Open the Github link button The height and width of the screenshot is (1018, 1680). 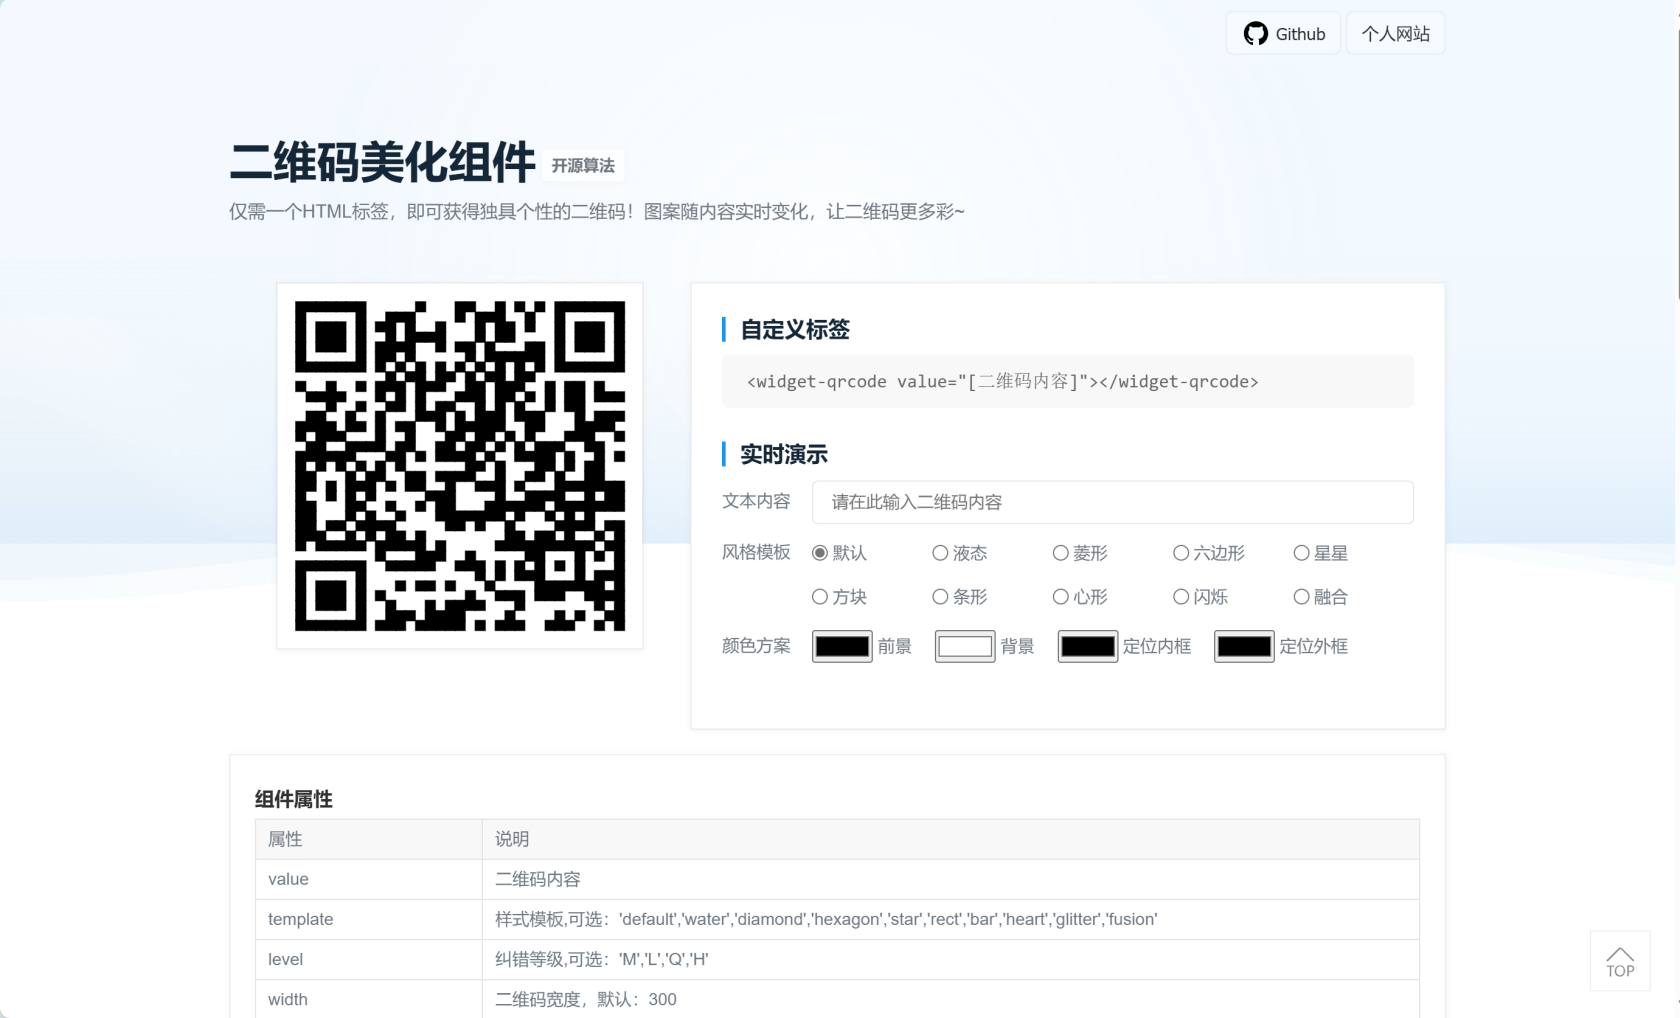[1283, 34]
